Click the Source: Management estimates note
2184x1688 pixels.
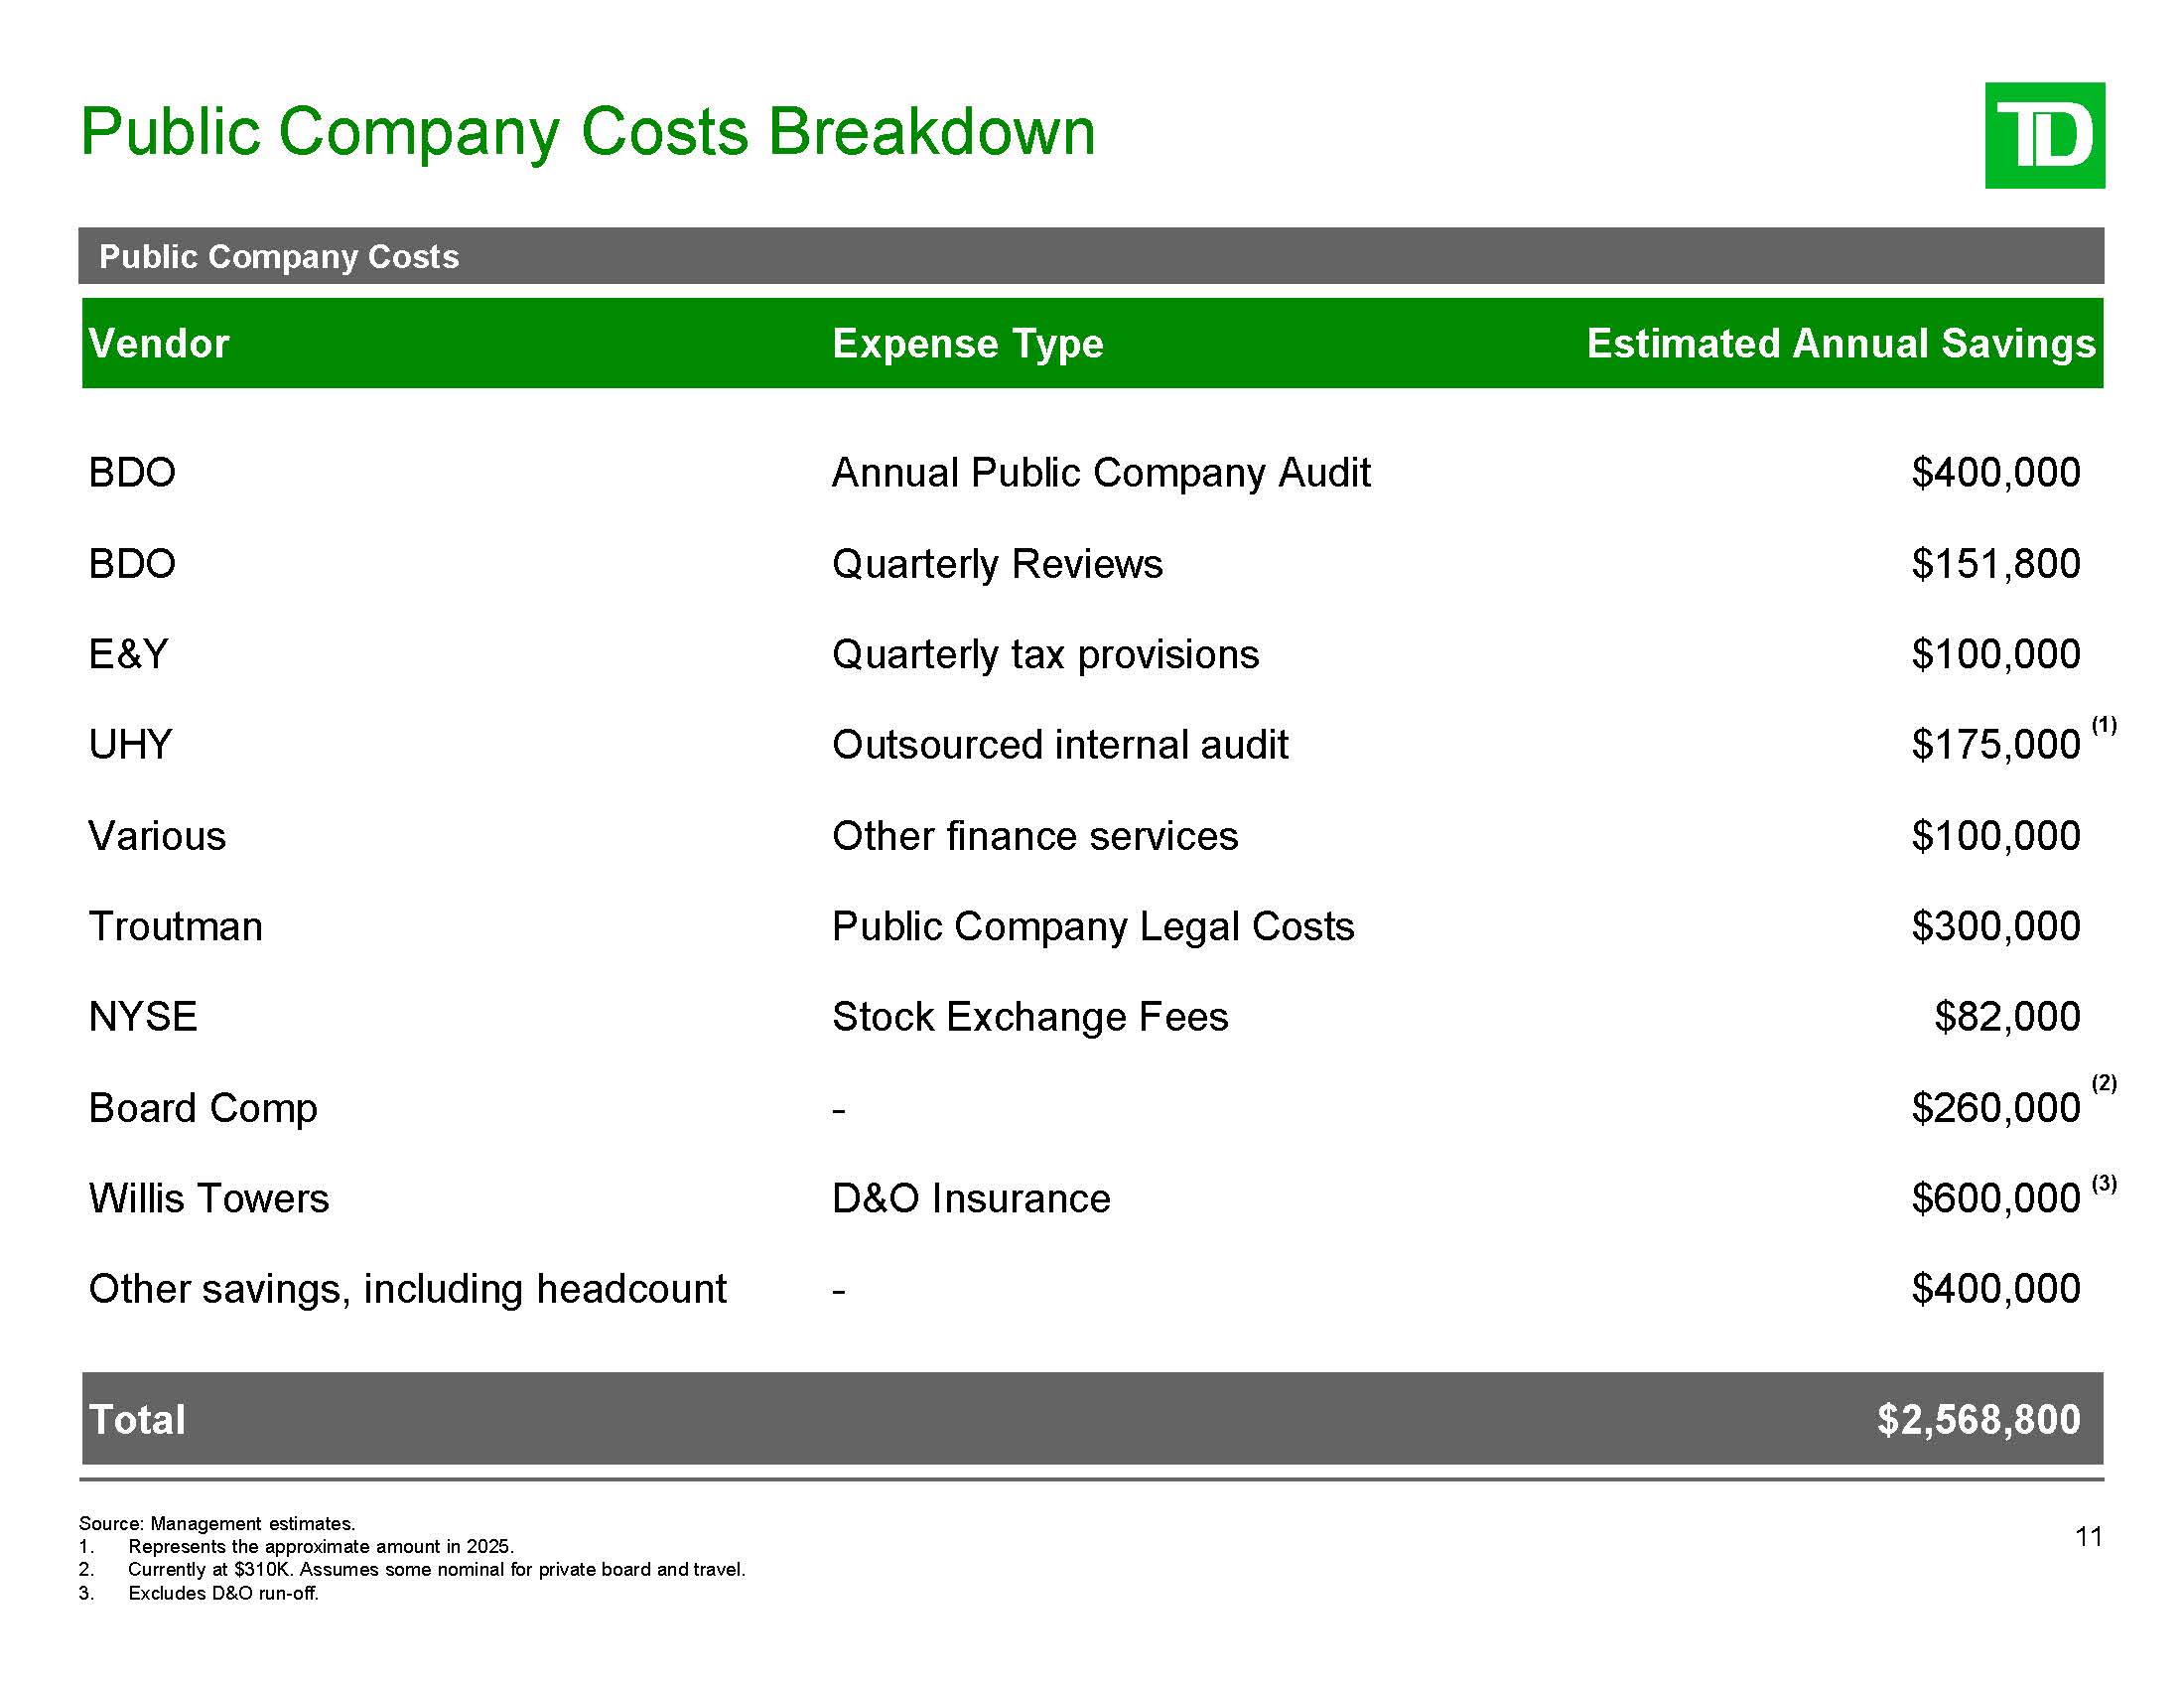coord(217,1523)
